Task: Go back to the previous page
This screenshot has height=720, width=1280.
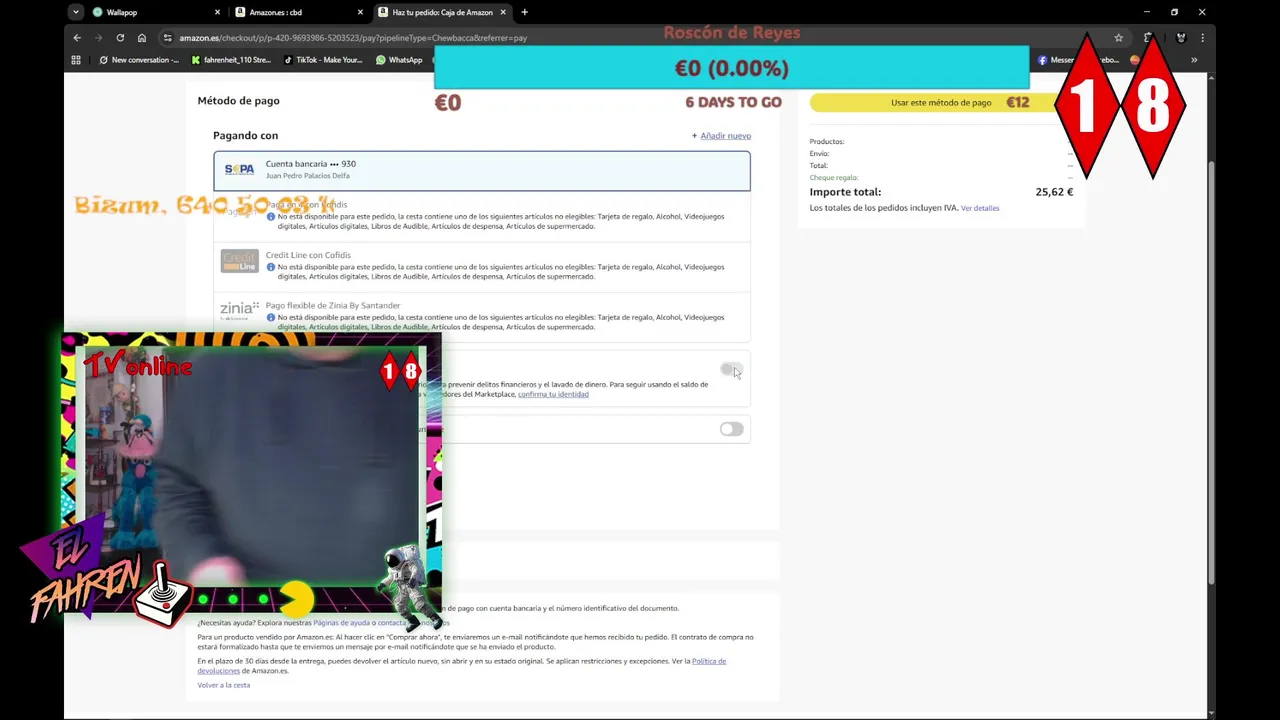Action: (77, 38)
